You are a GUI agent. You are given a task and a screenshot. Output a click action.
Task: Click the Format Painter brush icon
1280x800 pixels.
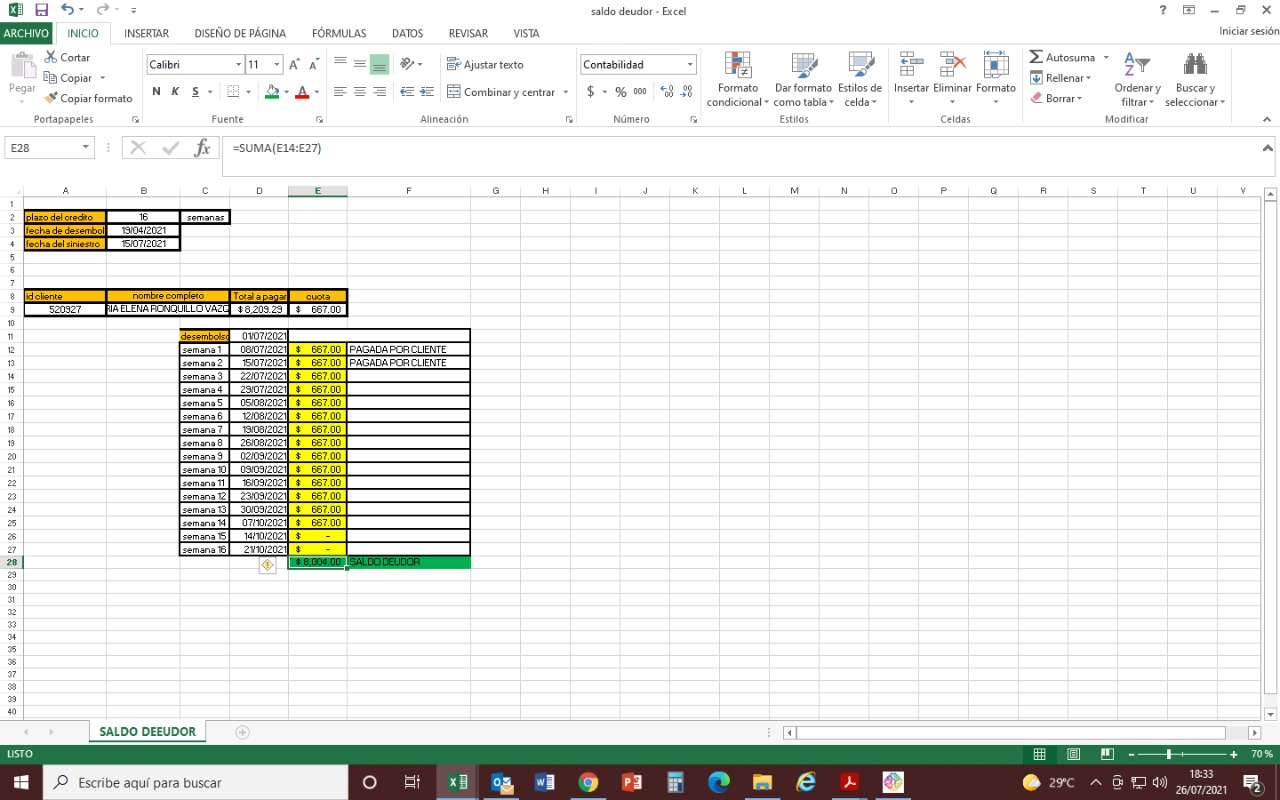51,98
